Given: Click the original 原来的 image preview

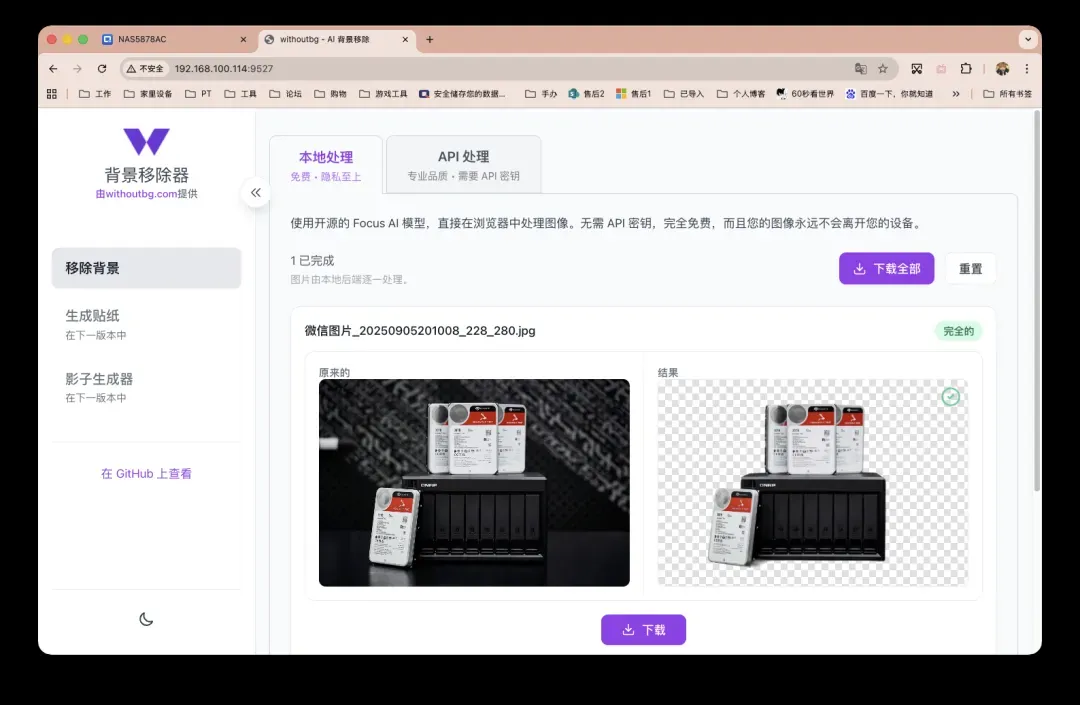Looking at the screenshot, I should 474,482.
